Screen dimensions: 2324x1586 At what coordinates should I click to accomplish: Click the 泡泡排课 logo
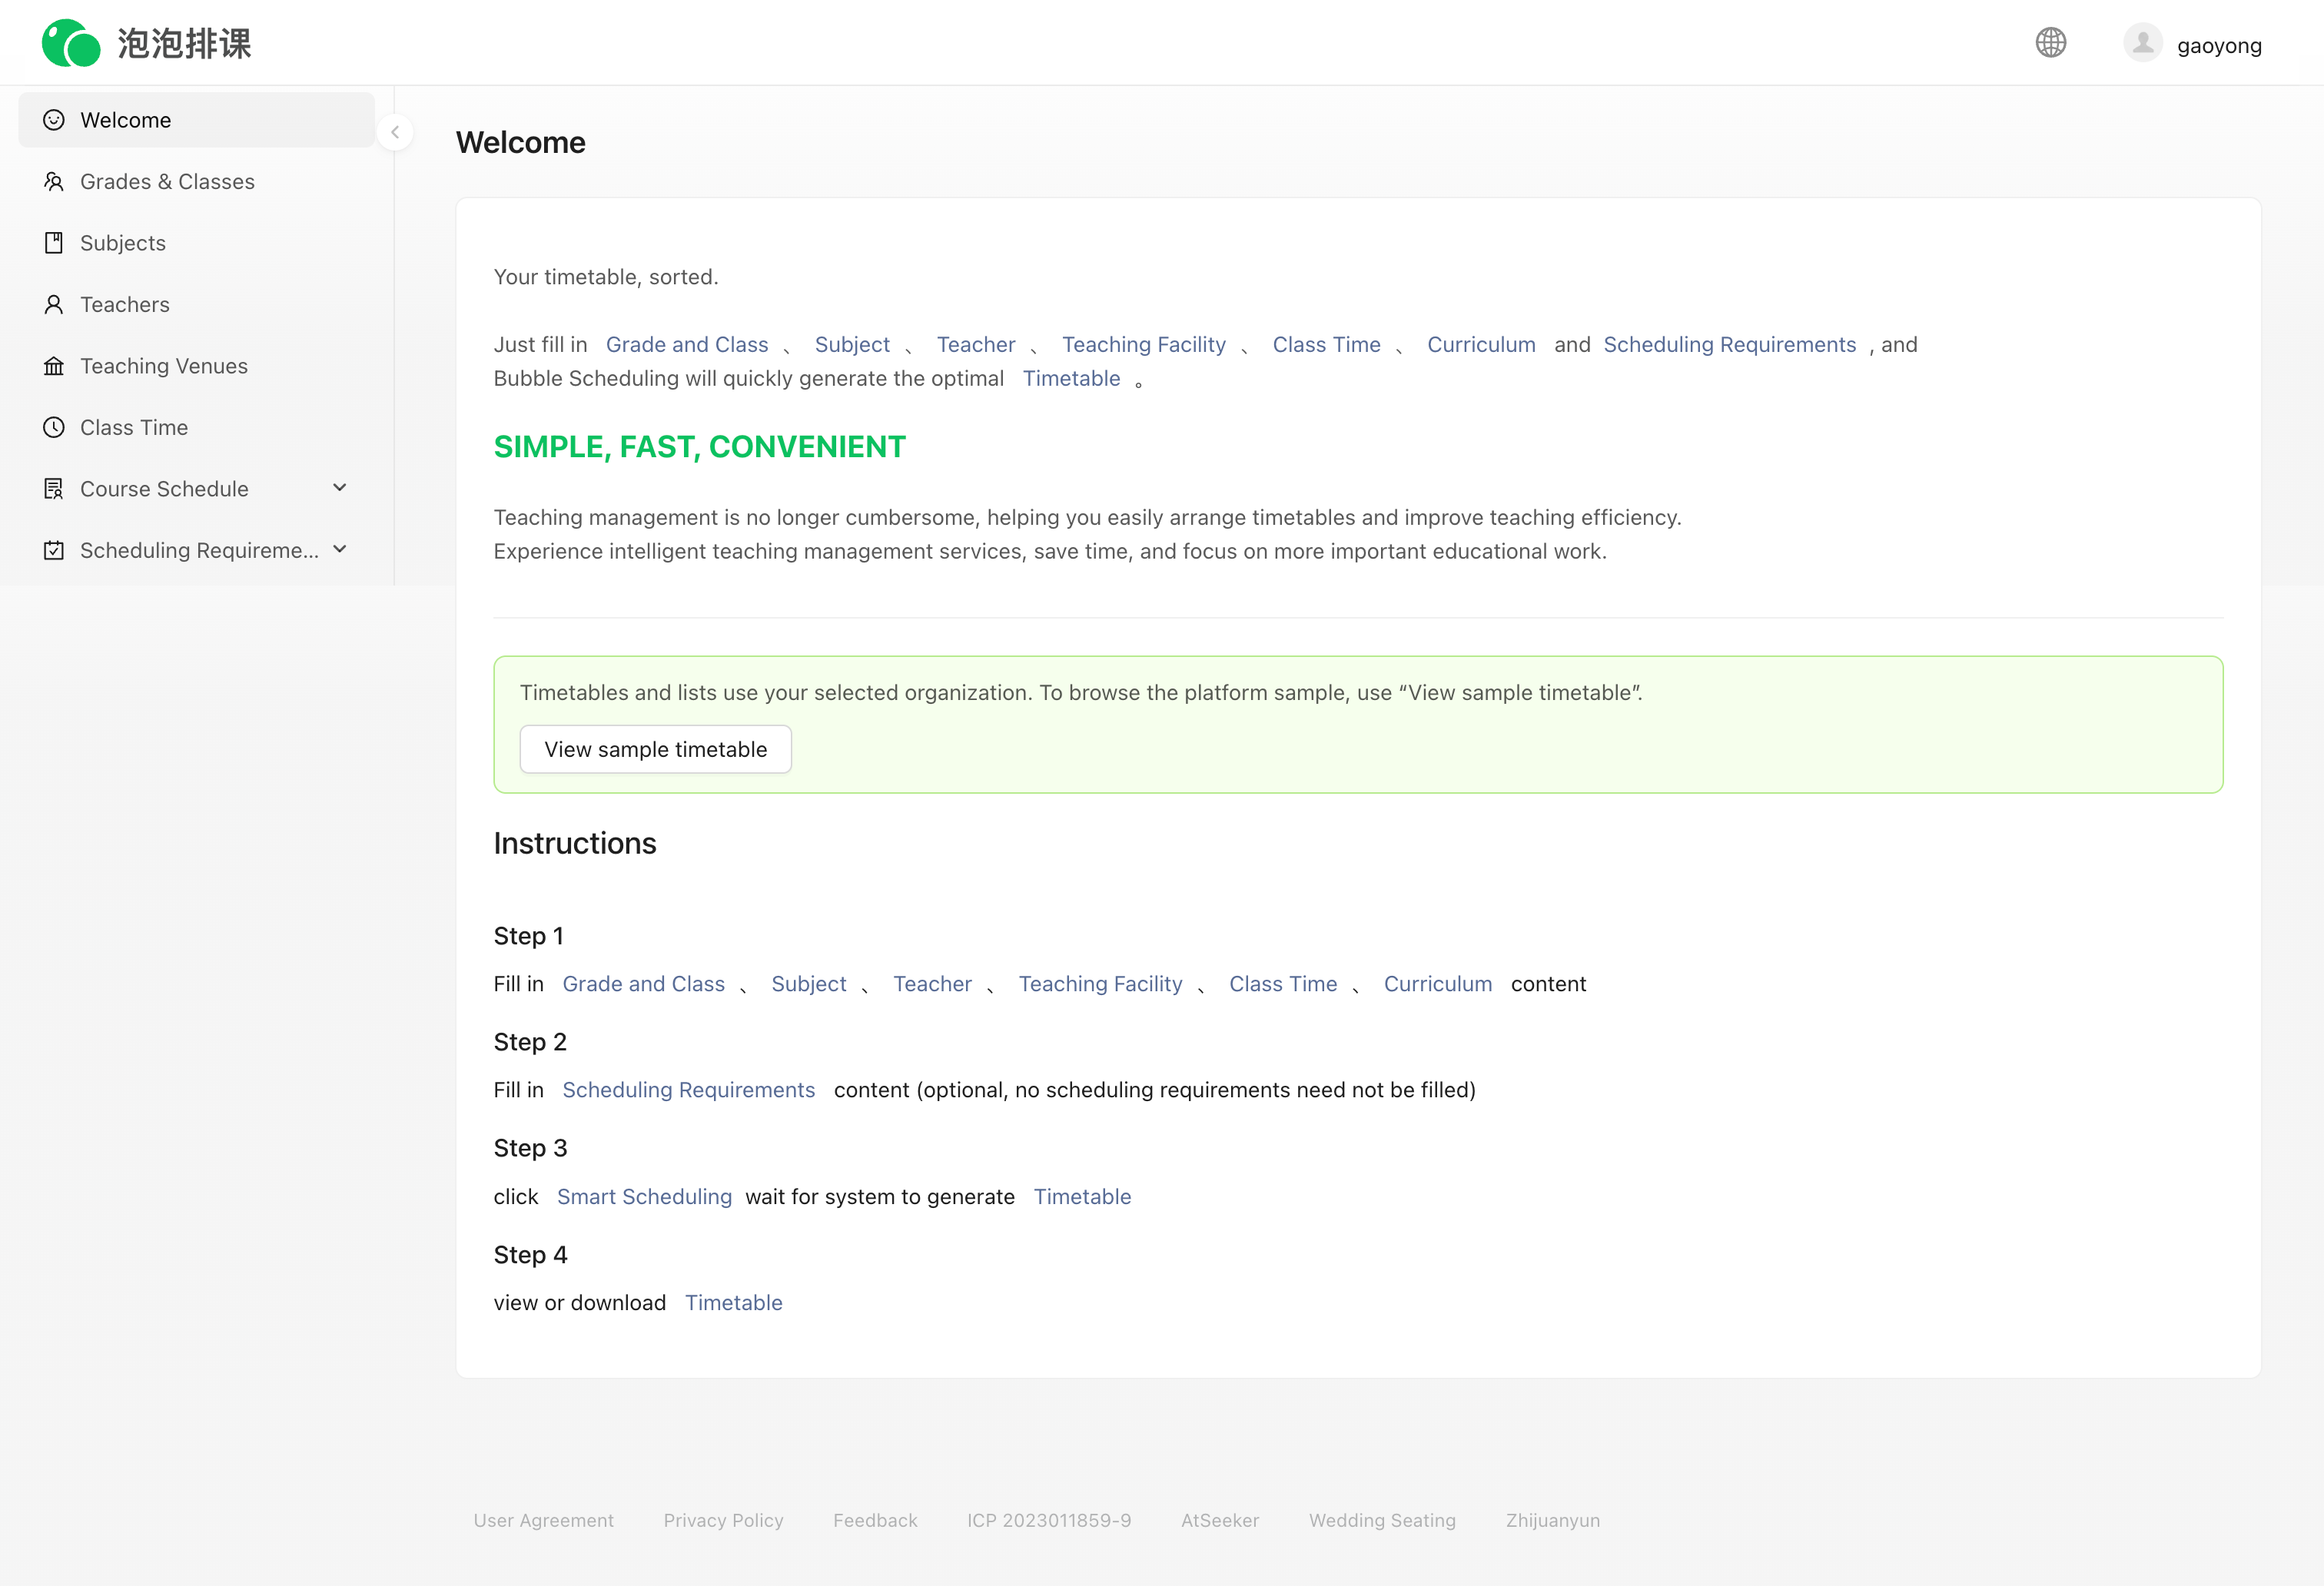[146, 43]
